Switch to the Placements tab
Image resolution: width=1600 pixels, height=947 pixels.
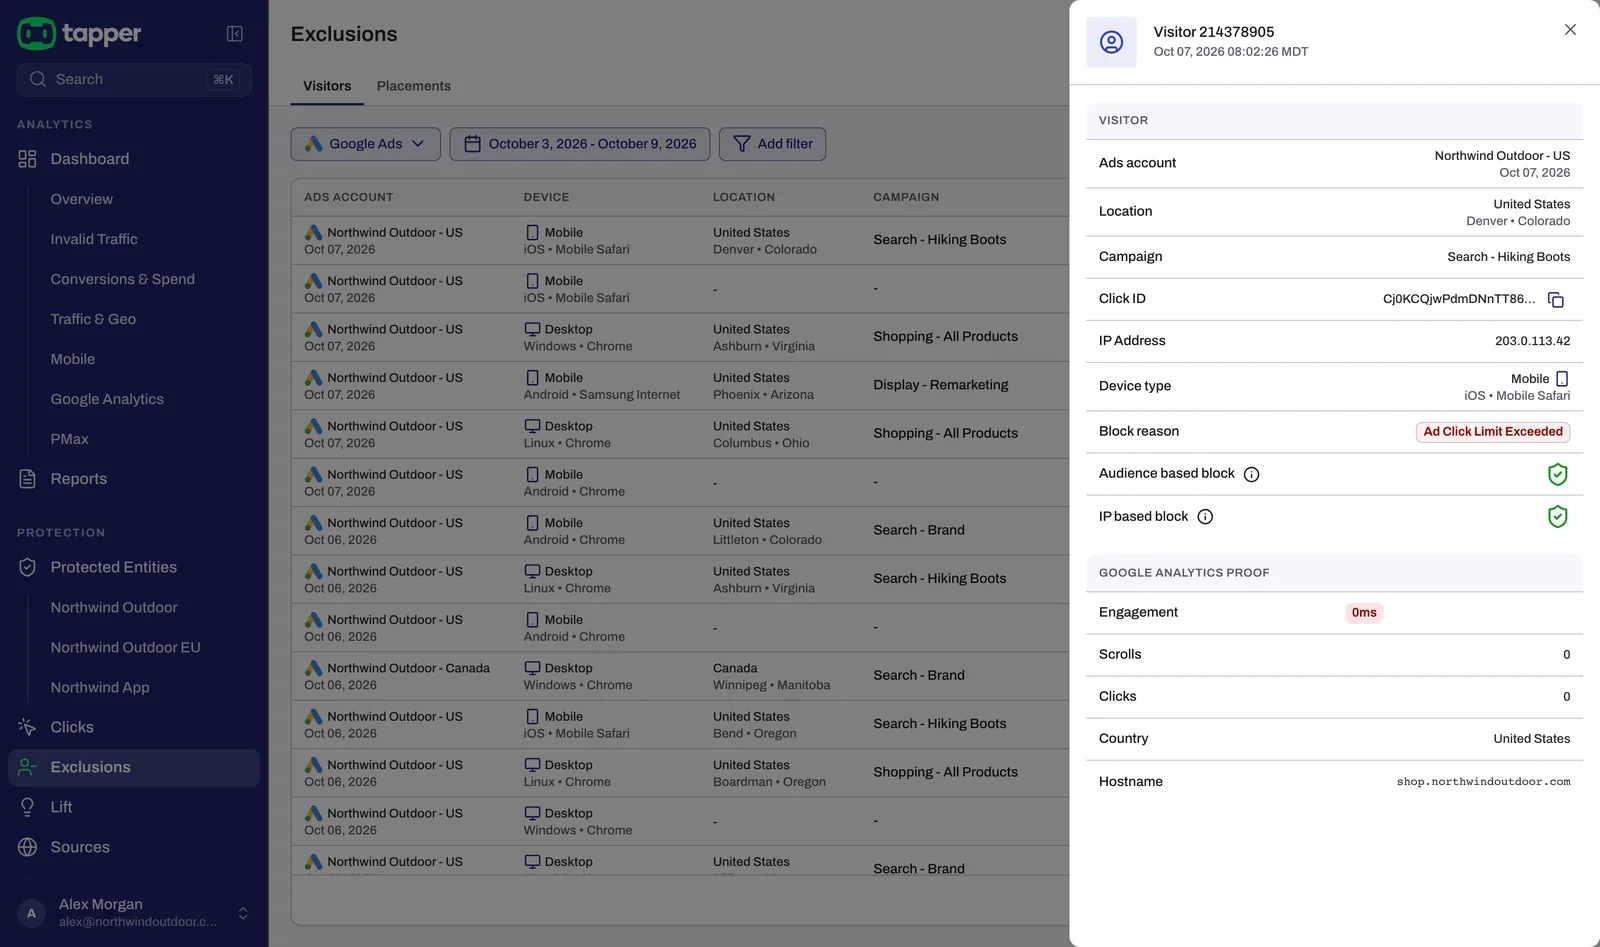[x=414, y=86]
